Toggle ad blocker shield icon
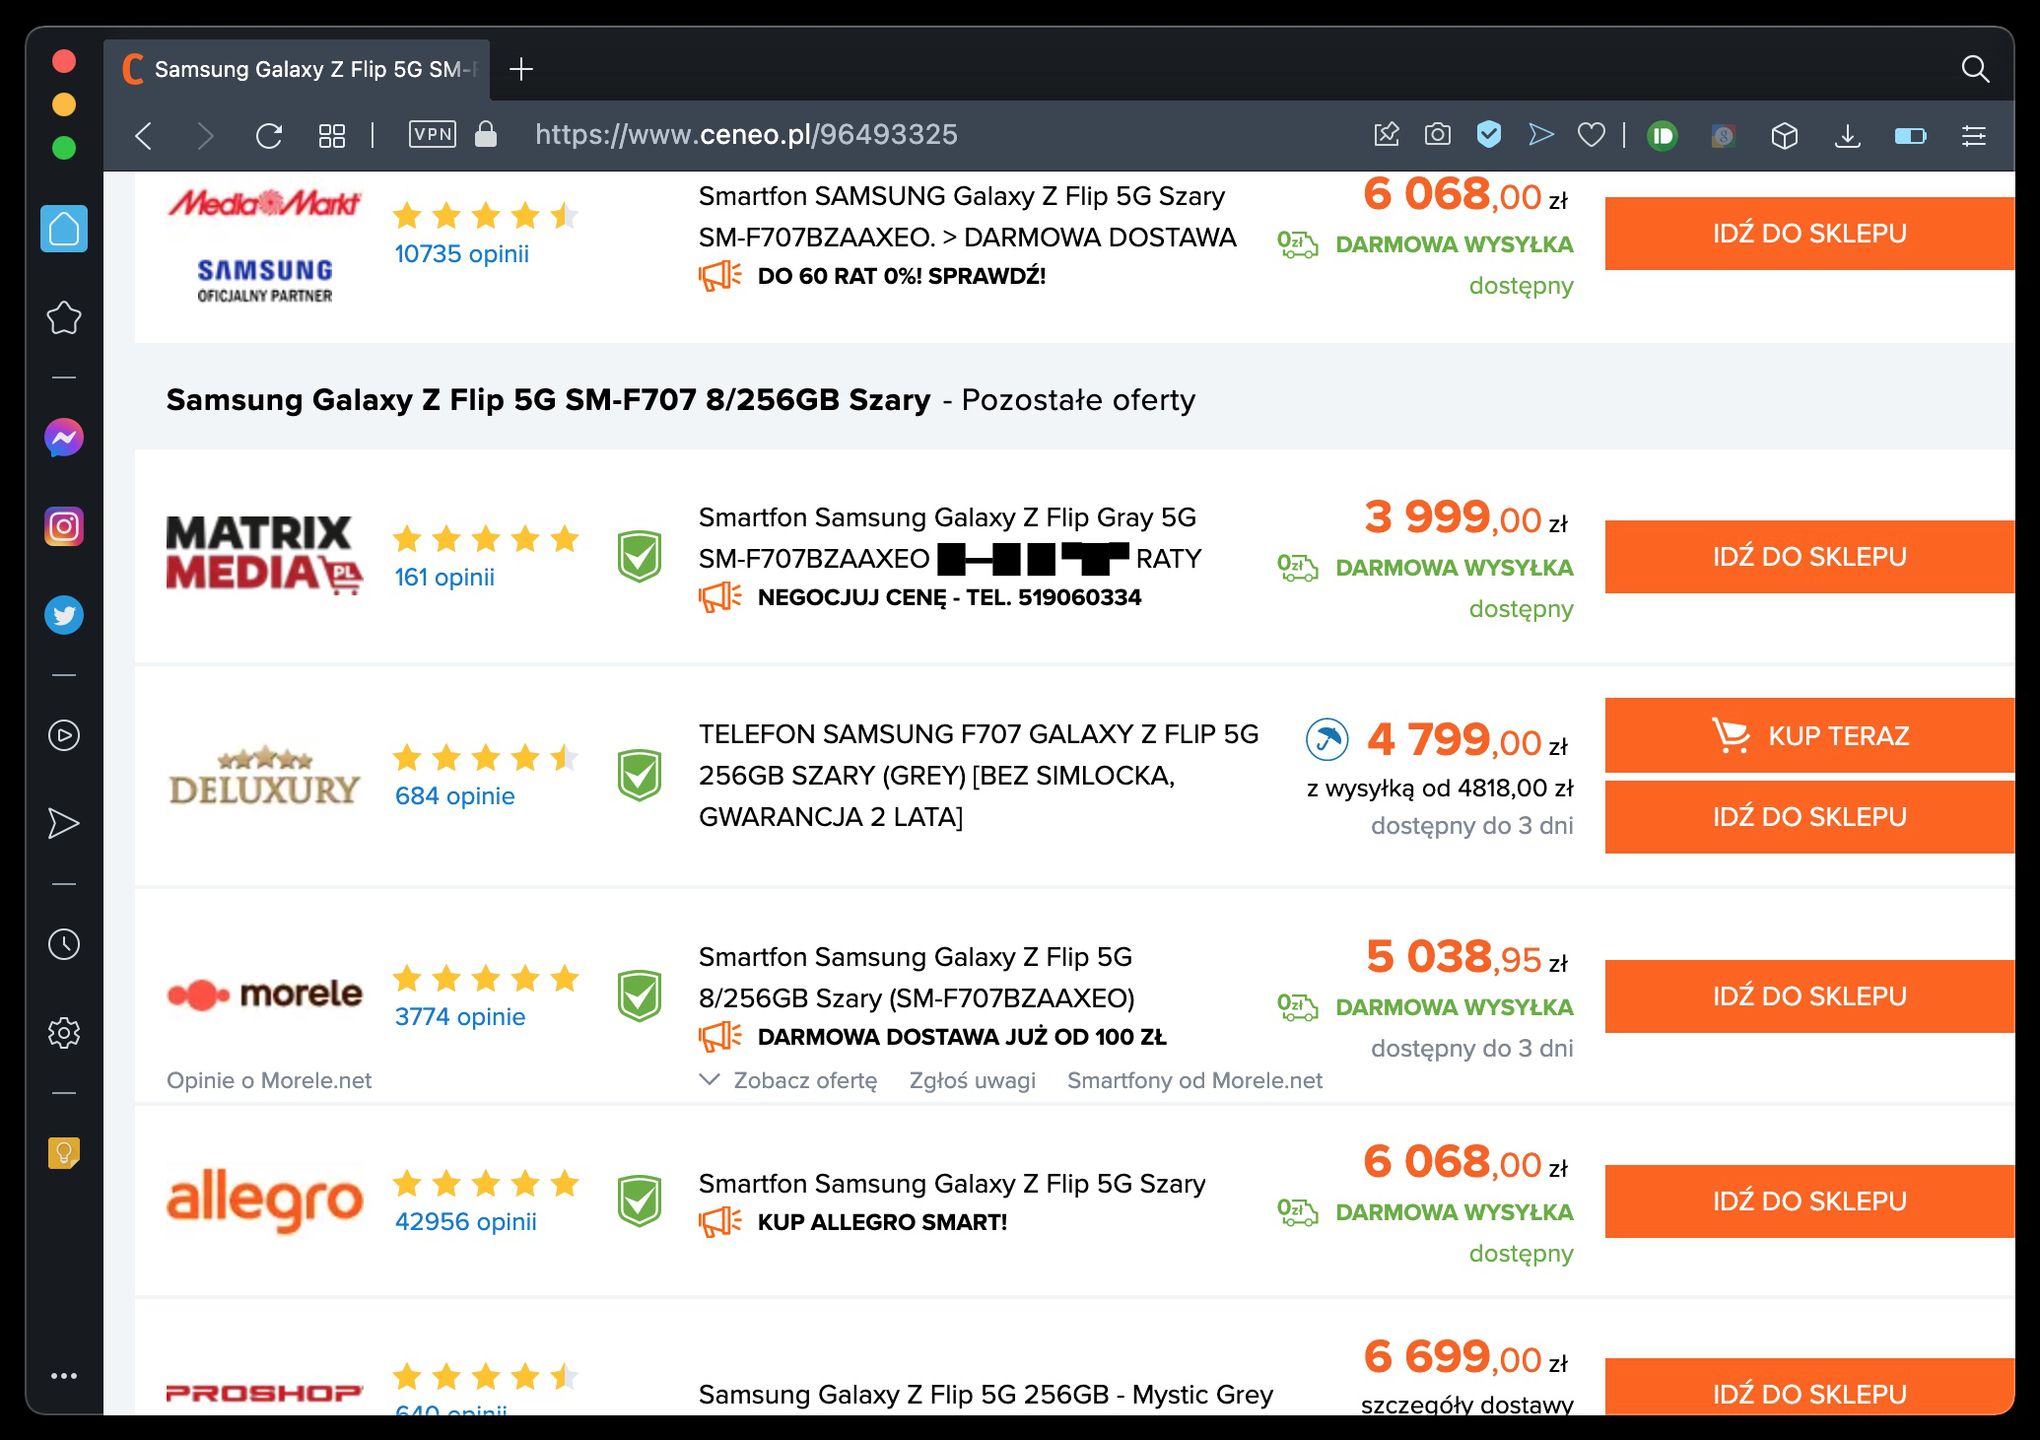 pyautogui.click(x=1489, y=134)
